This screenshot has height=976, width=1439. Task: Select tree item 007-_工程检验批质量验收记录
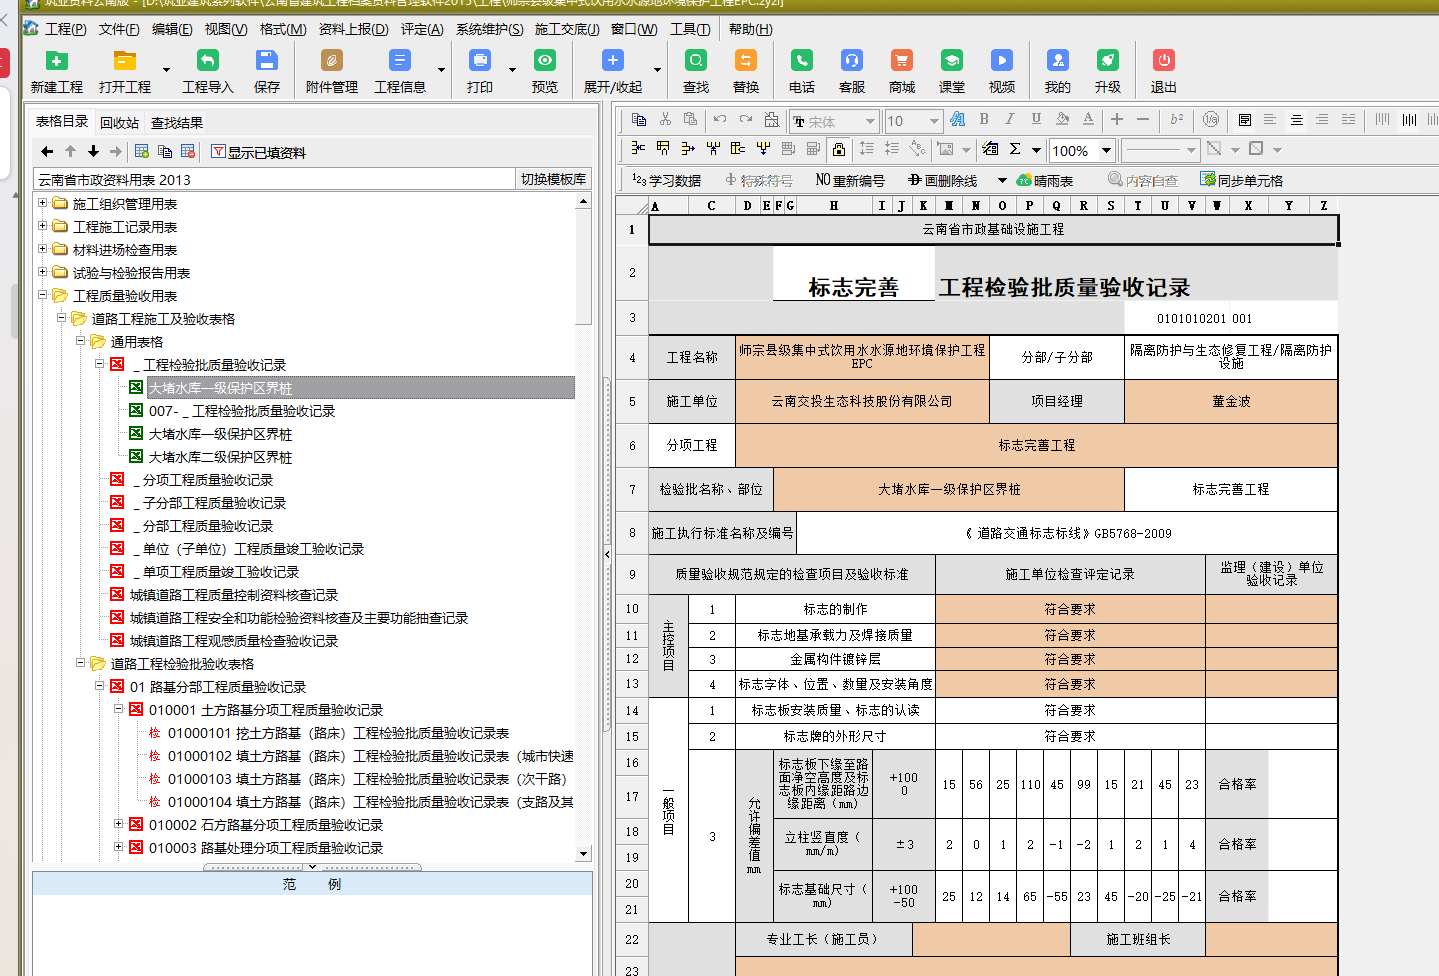tap(241, 411)
